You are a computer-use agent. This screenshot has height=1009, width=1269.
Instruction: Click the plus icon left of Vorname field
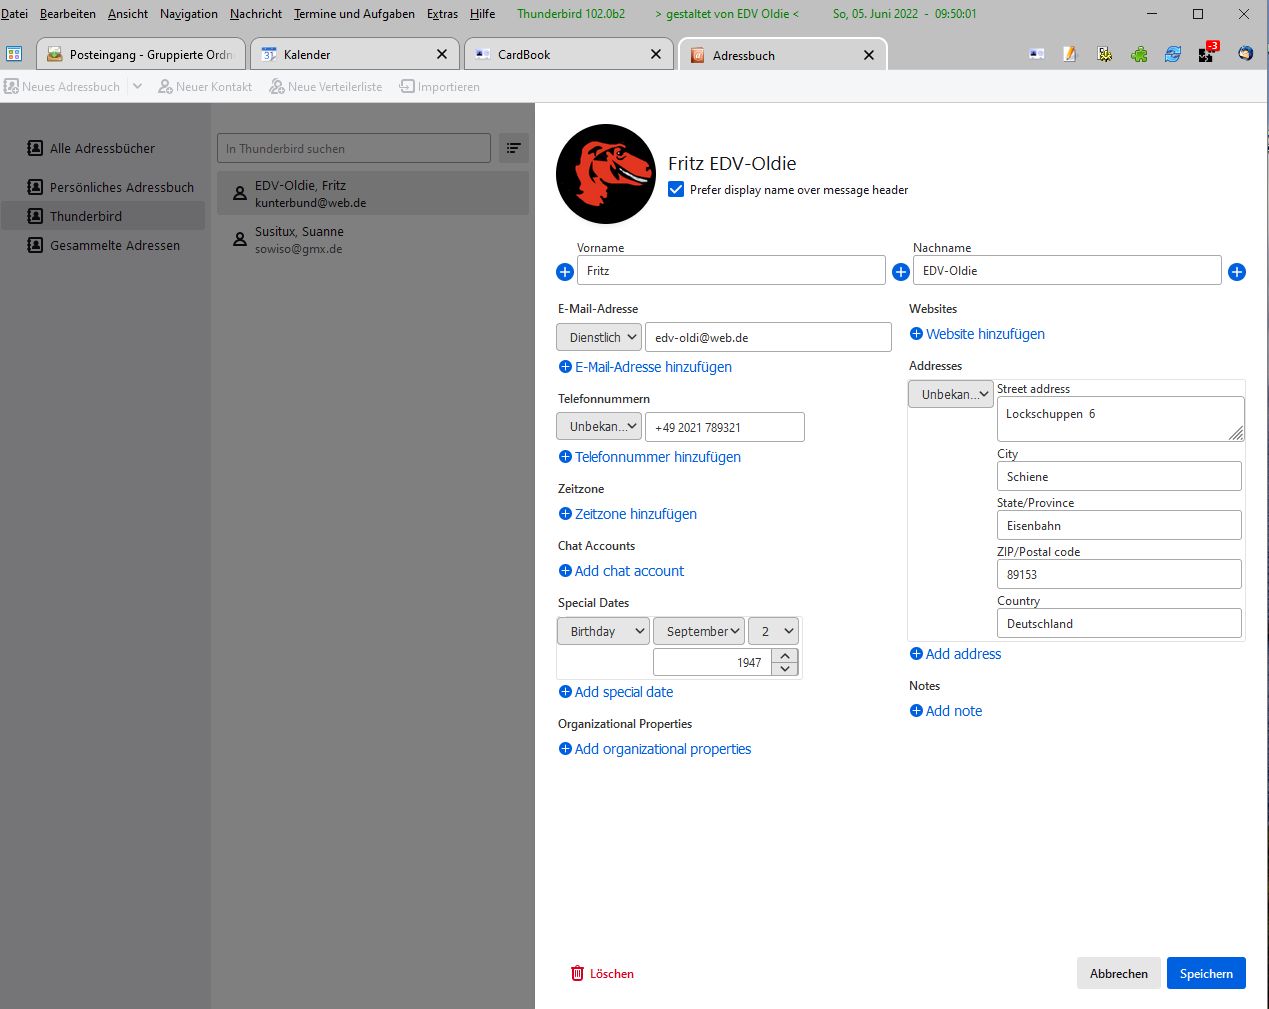(565, 272)
